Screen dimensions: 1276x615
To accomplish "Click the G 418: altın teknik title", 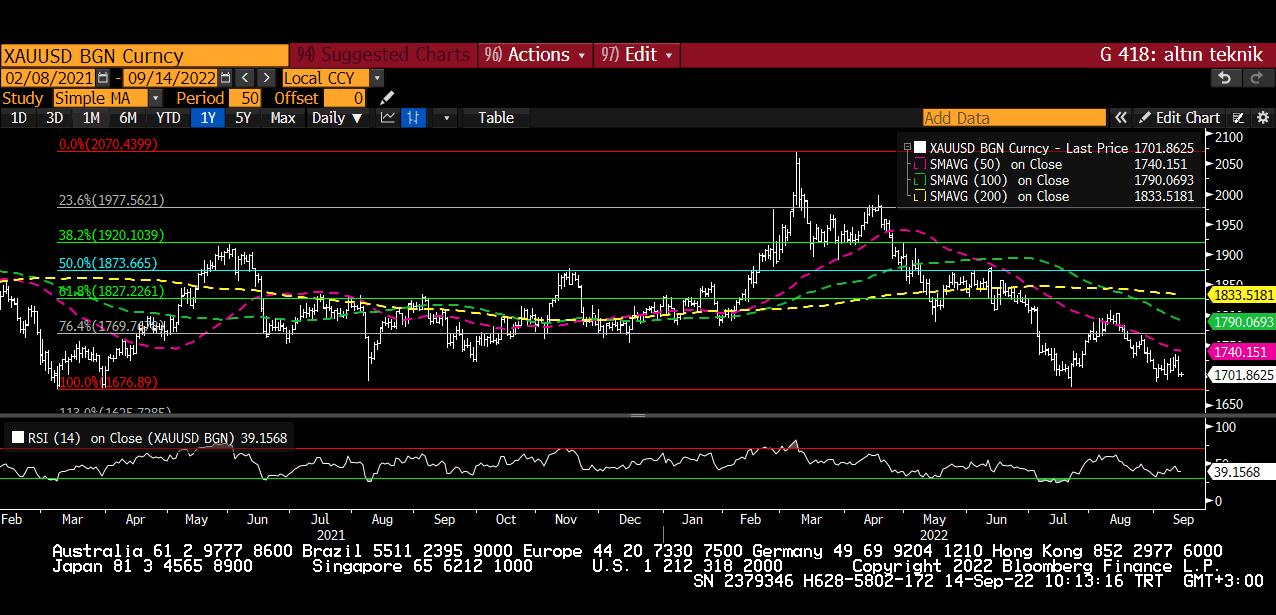I will pyautogui.click(x=1181, y=55).
